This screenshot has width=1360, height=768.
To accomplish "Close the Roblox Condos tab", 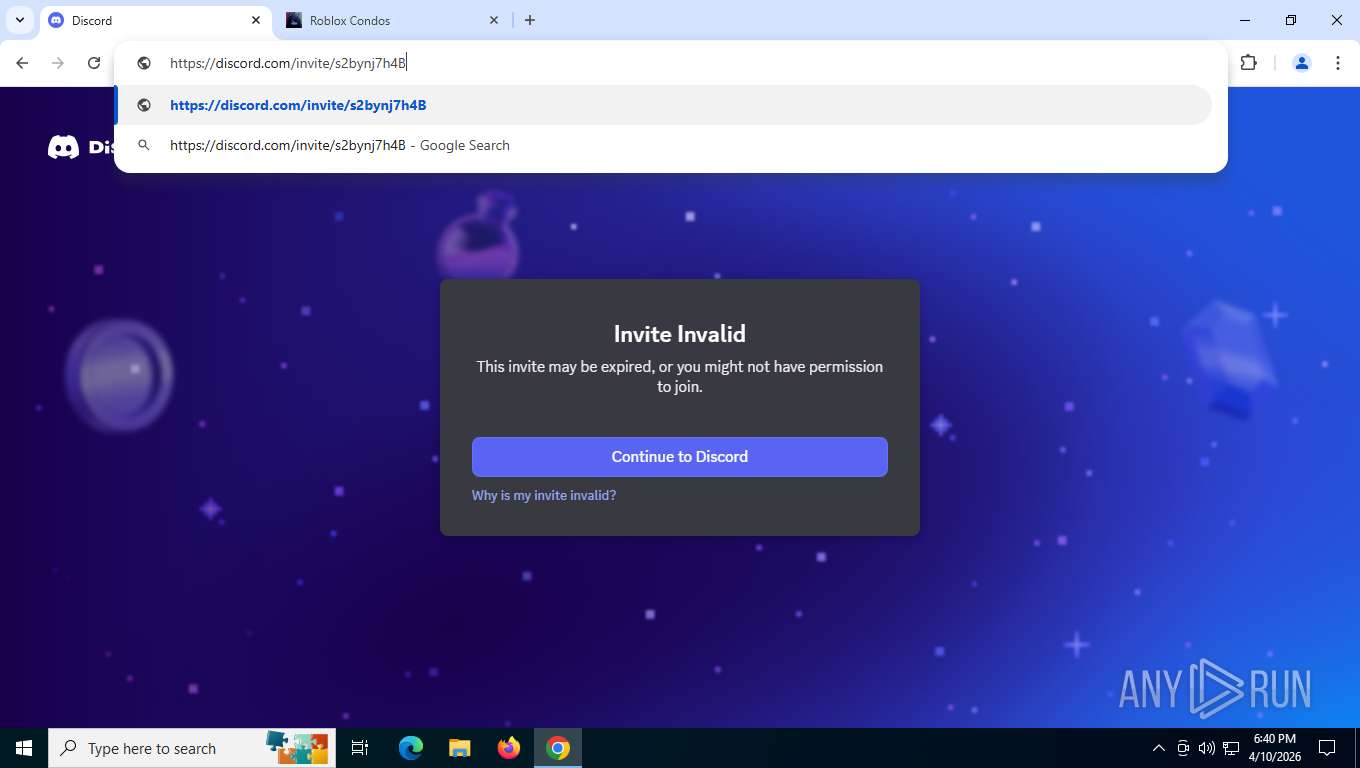I will point(494,20).
